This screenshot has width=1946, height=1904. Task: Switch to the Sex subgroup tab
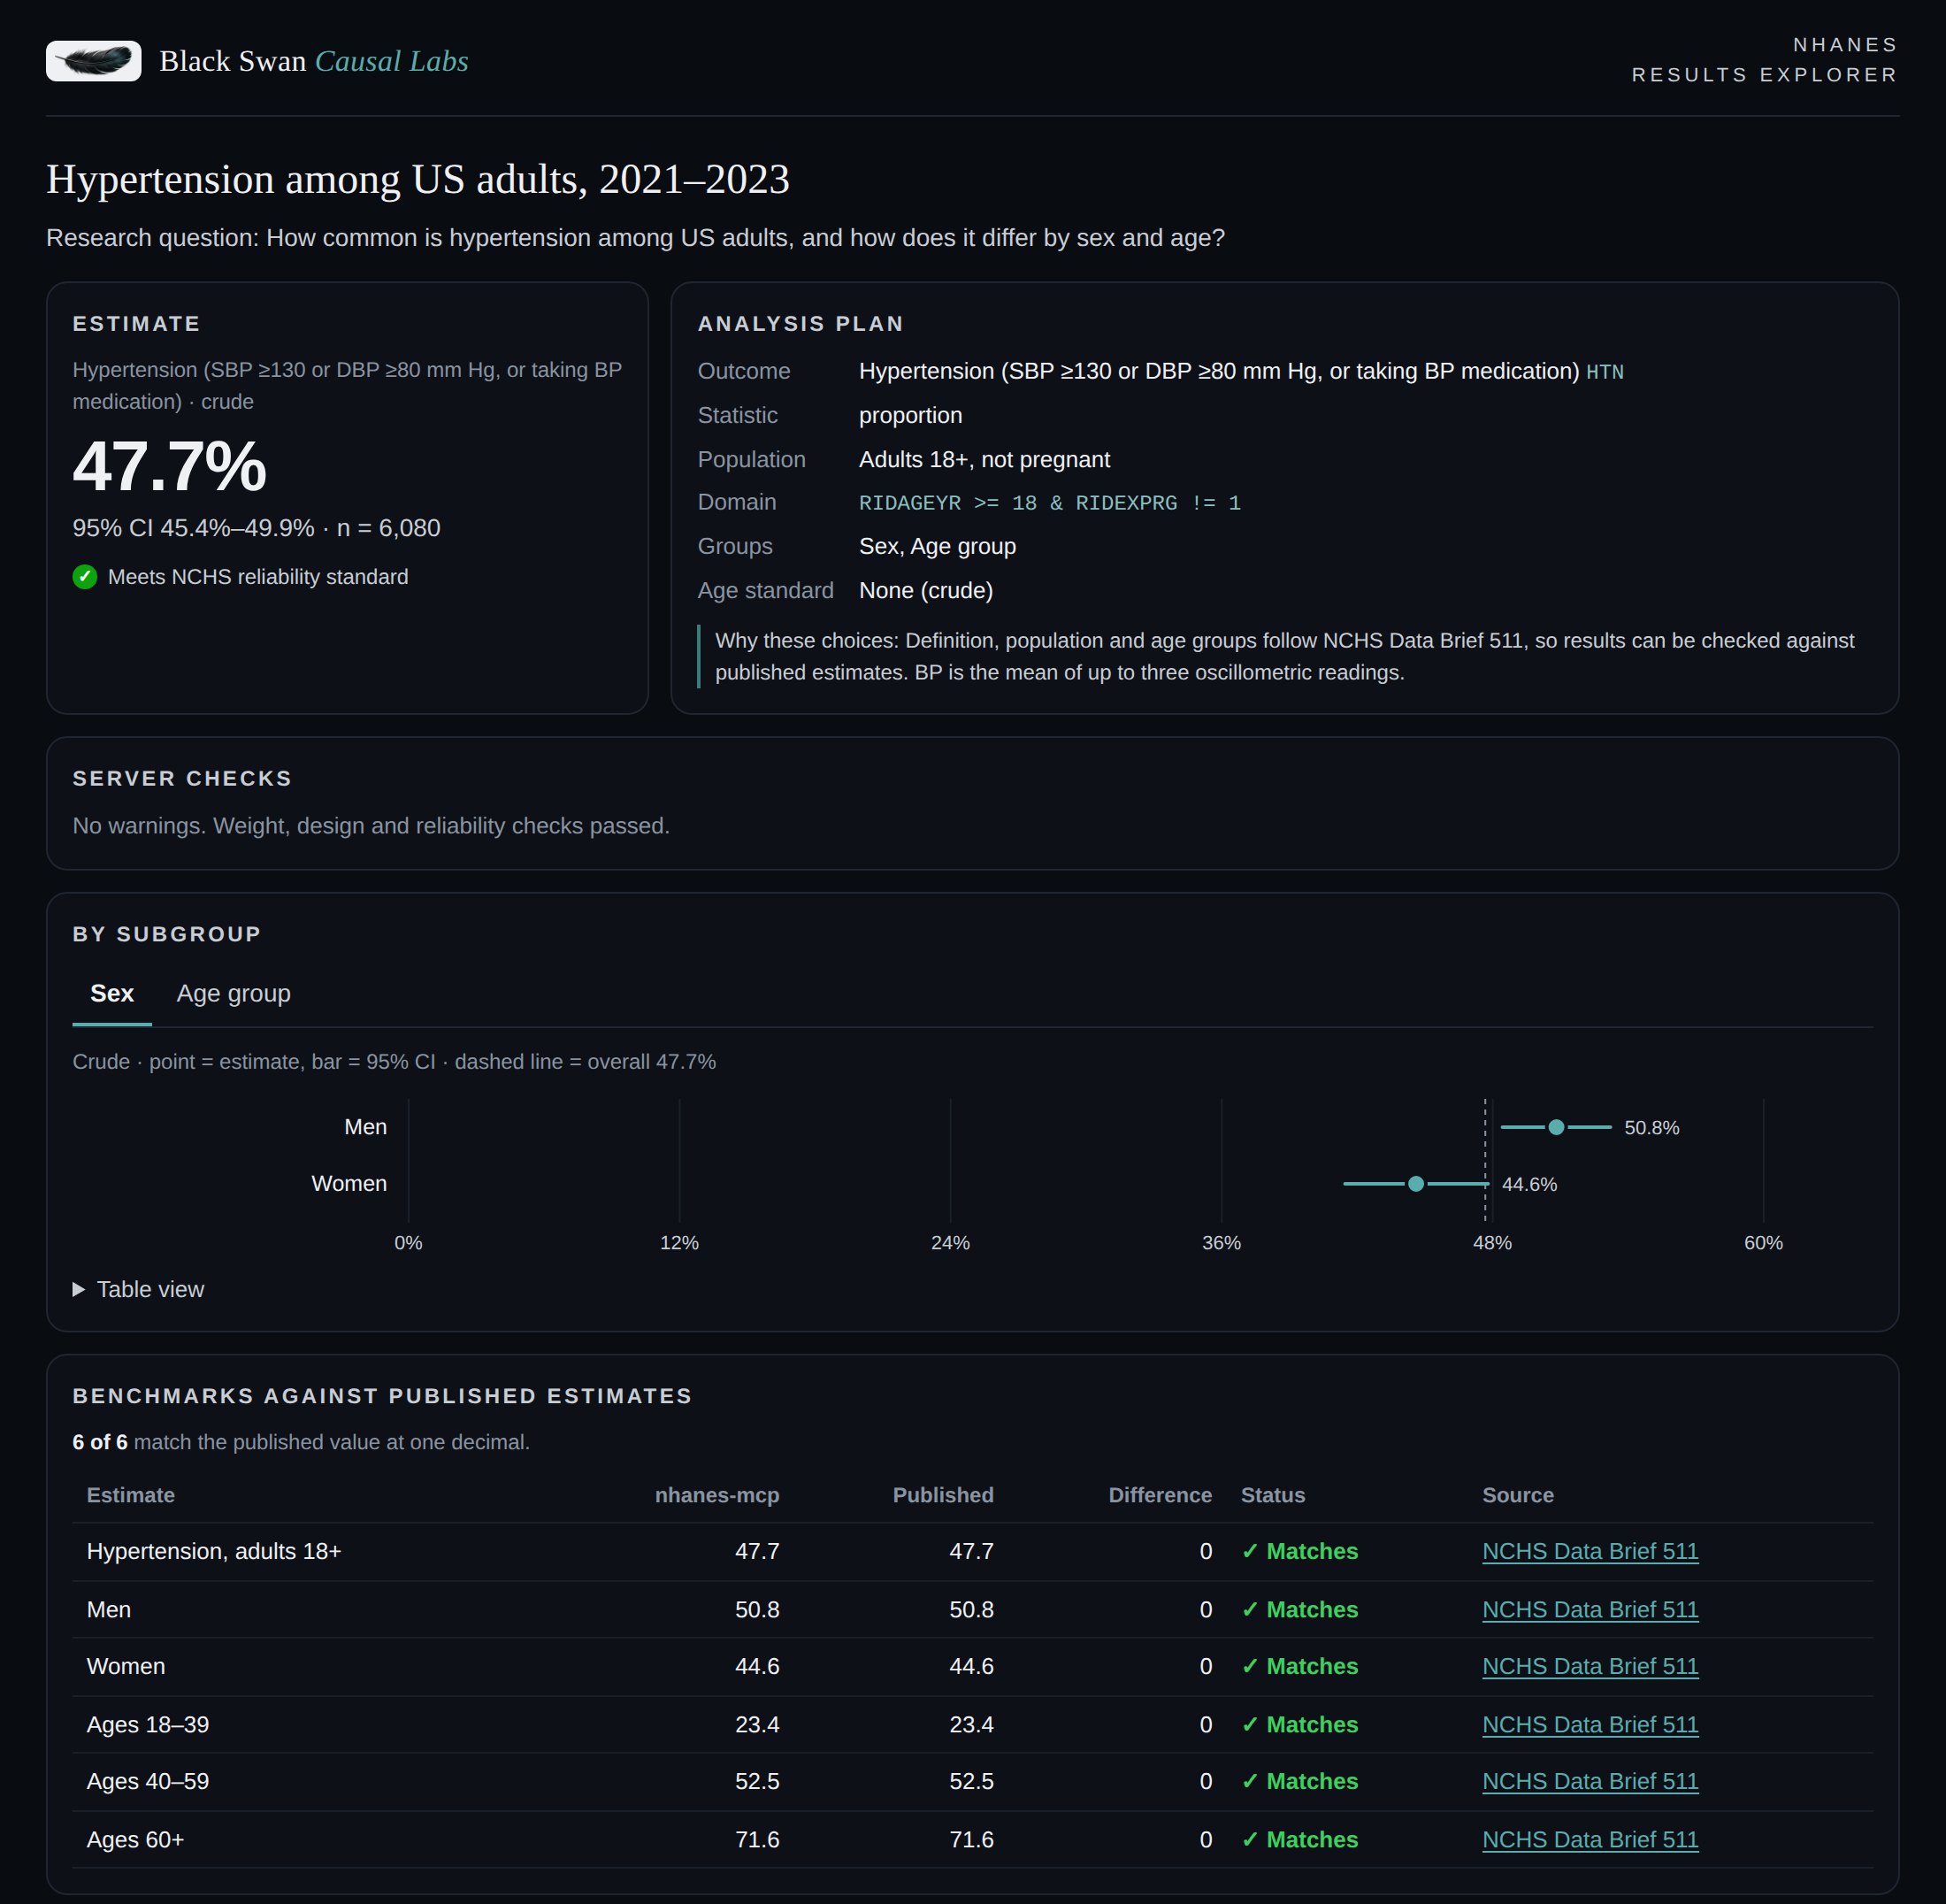pos(112,993)
